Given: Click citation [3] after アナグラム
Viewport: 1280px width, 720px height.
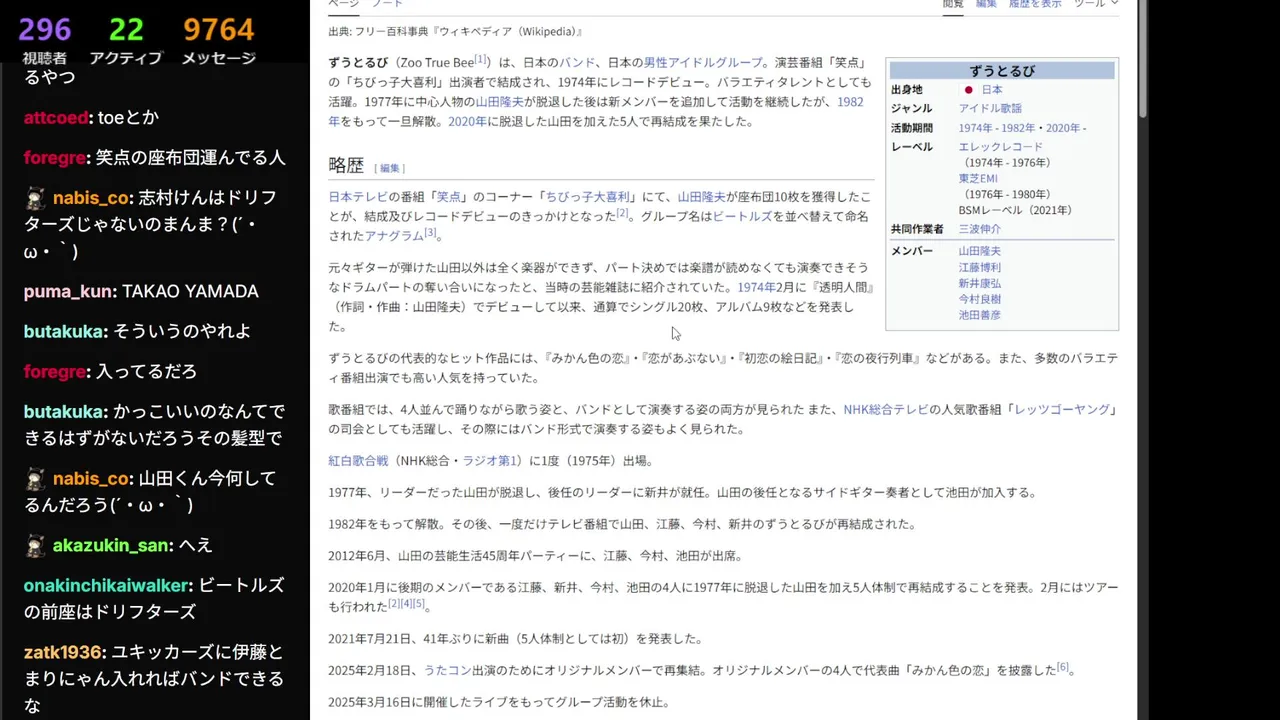Looking at the screenshot, I should 430,233.
